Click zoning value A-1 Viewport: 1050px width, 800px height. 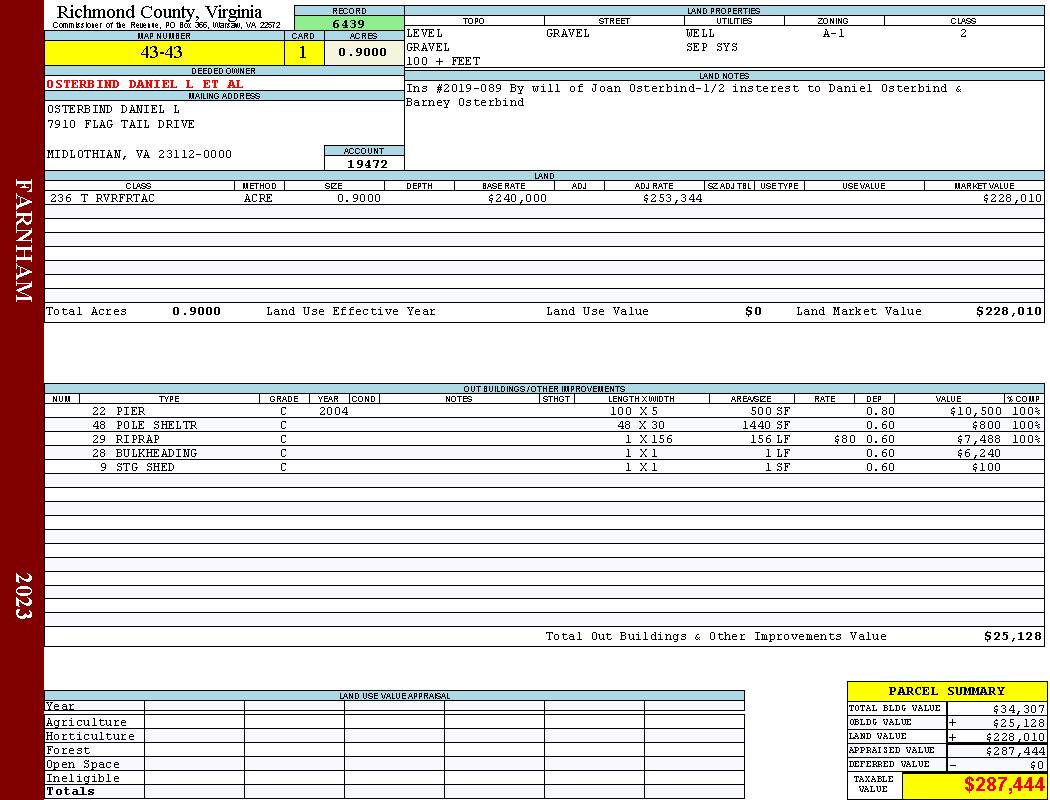coord(833,33)
